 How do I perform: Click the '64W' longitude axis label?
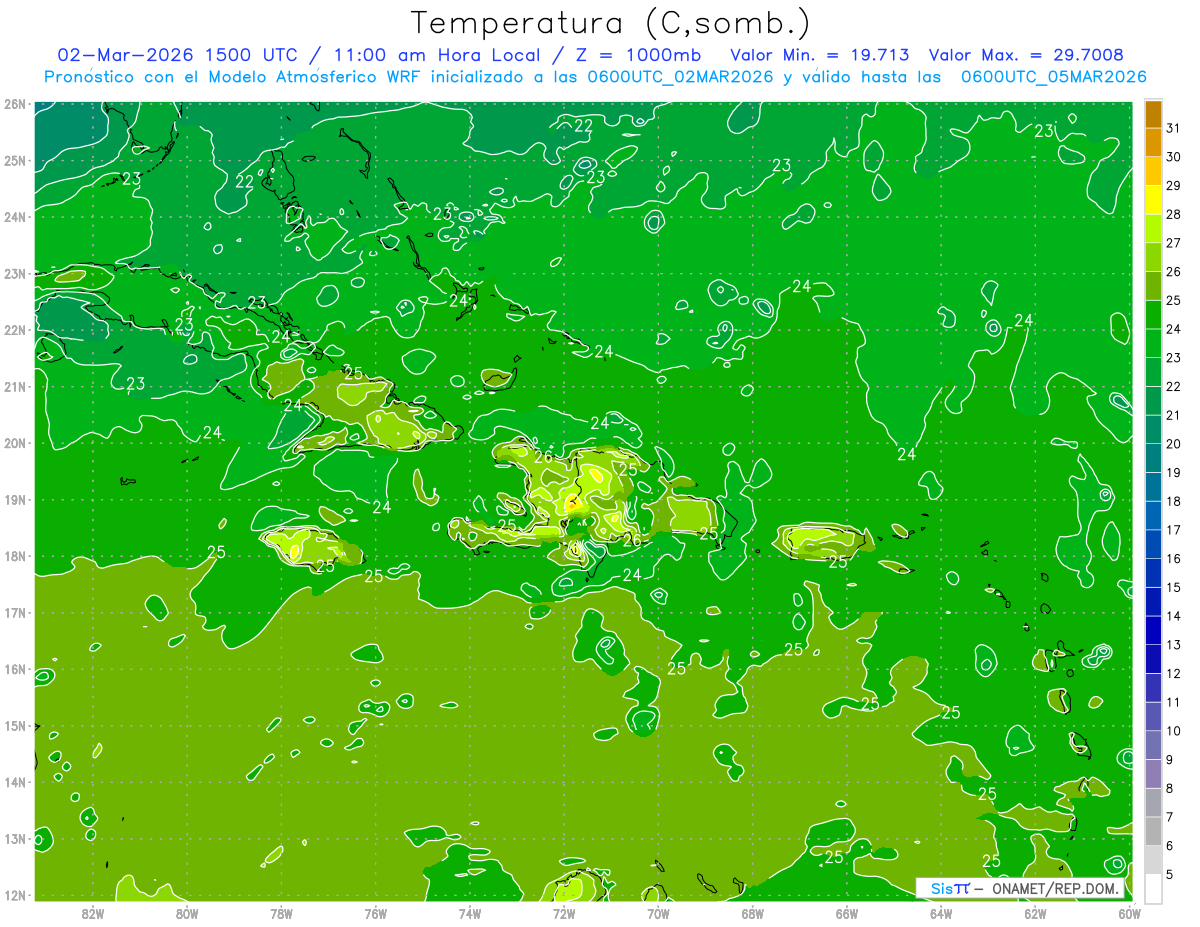pos(941,913)
